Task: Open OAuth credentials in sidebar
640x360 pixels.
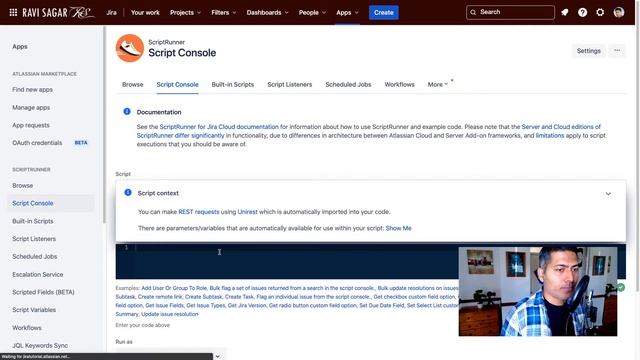Action: click(x=37, y=142)
